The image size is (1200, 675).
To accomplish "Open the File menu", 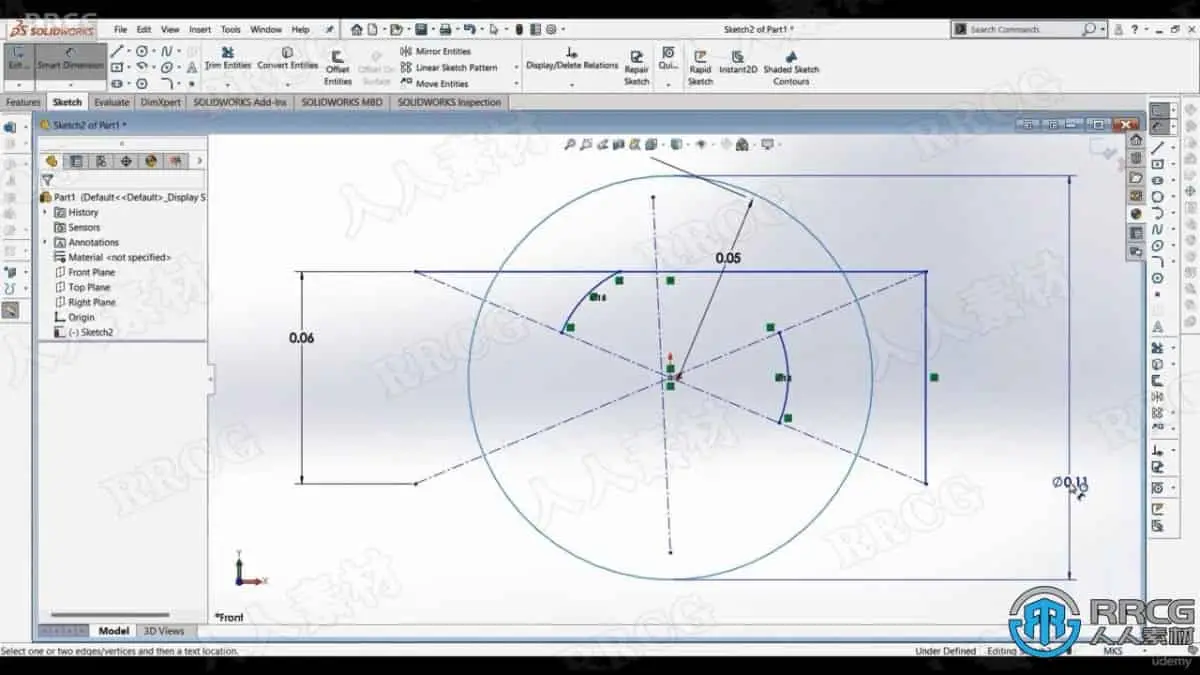I will click(120, 30).
